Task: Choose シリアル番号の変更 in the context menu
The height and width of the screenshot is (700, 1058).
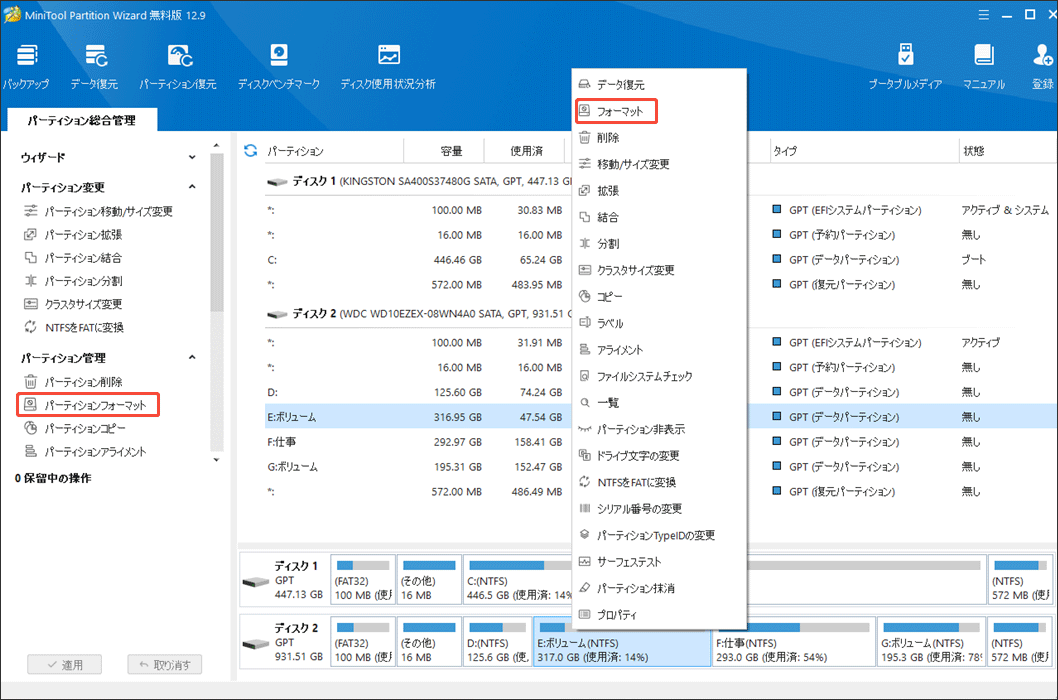Action: pyautogui.click(x=659, y=509)
